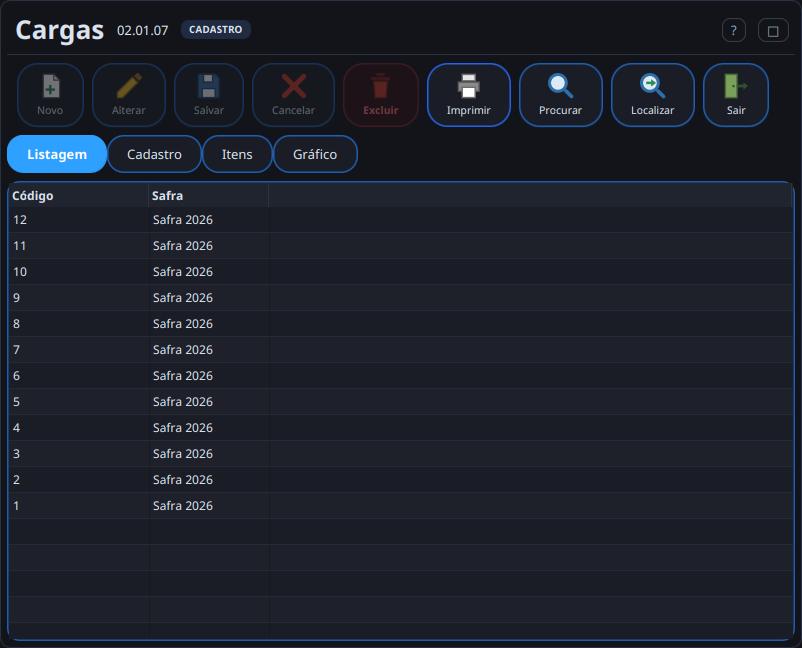
Task: Print the list with Imprimir
Action: pos(469,95)
